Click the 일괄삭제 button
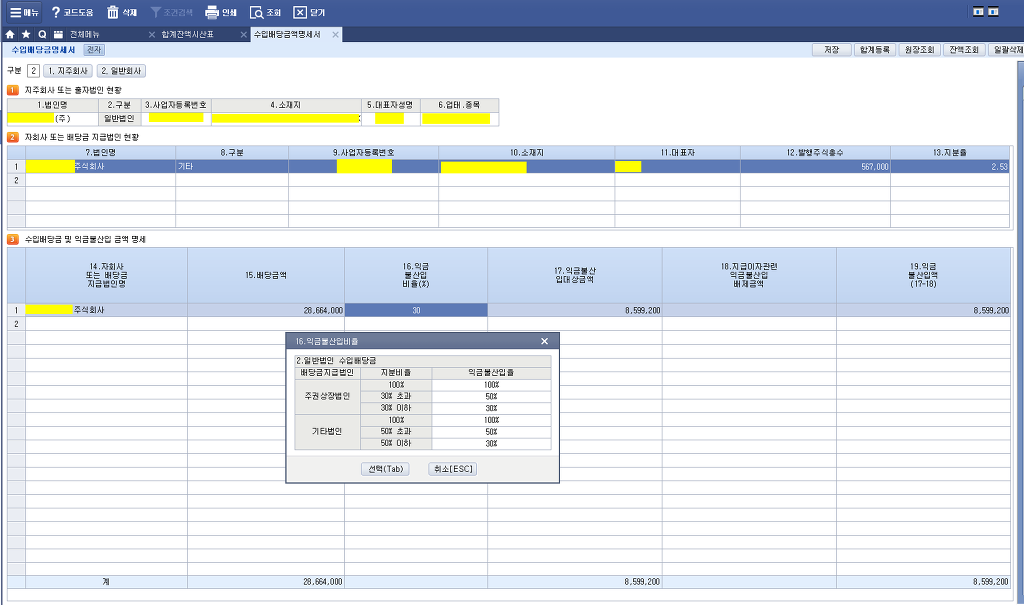The width and height of the screenshot is (1024, 605). click(x=1006, y=50)
